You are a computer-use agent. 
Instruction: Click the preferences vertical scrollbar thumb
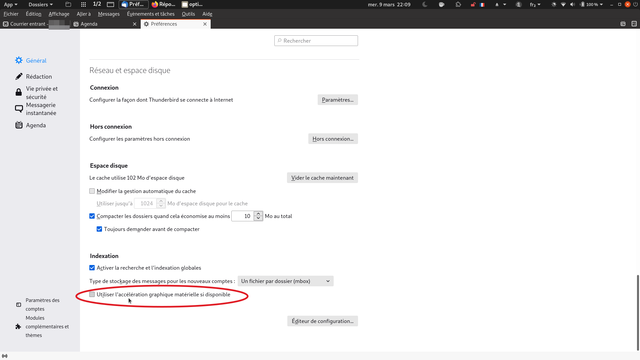pos(638,313)
